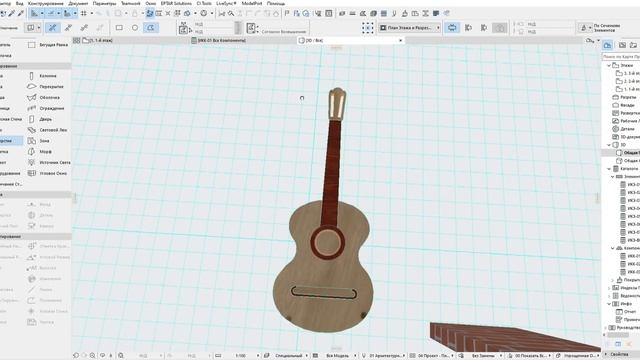Click the syringe inject parameters icon

[20, 13]
